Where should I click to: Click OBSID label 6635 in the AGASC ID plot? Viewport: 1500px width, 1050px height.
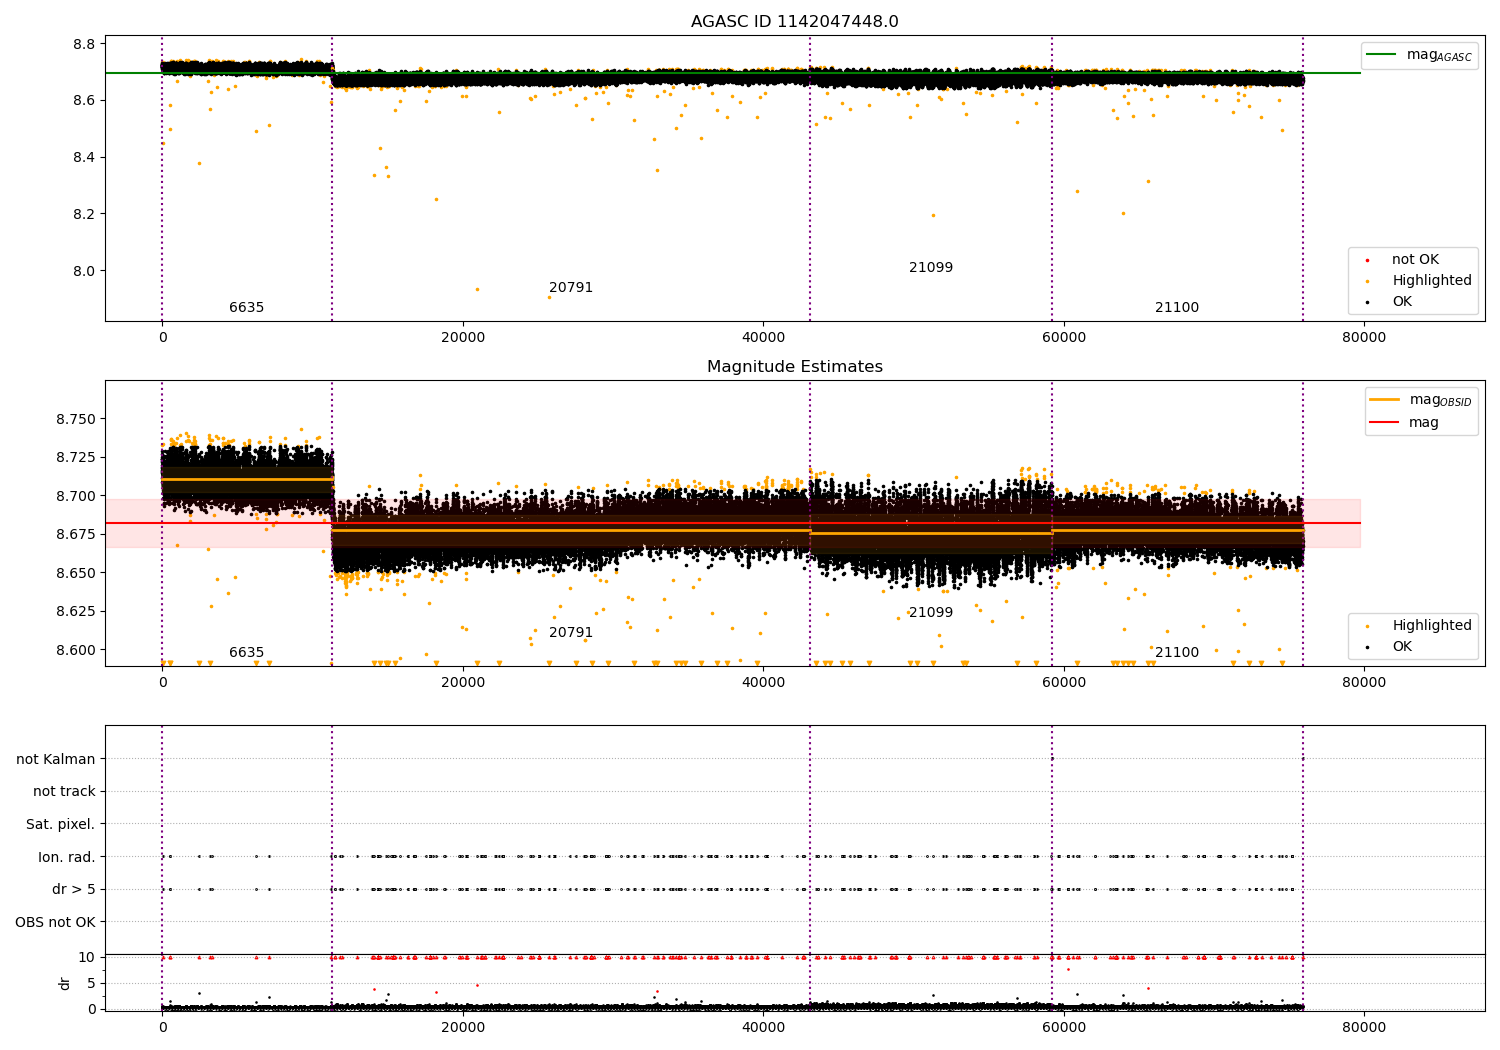(247, 308)
